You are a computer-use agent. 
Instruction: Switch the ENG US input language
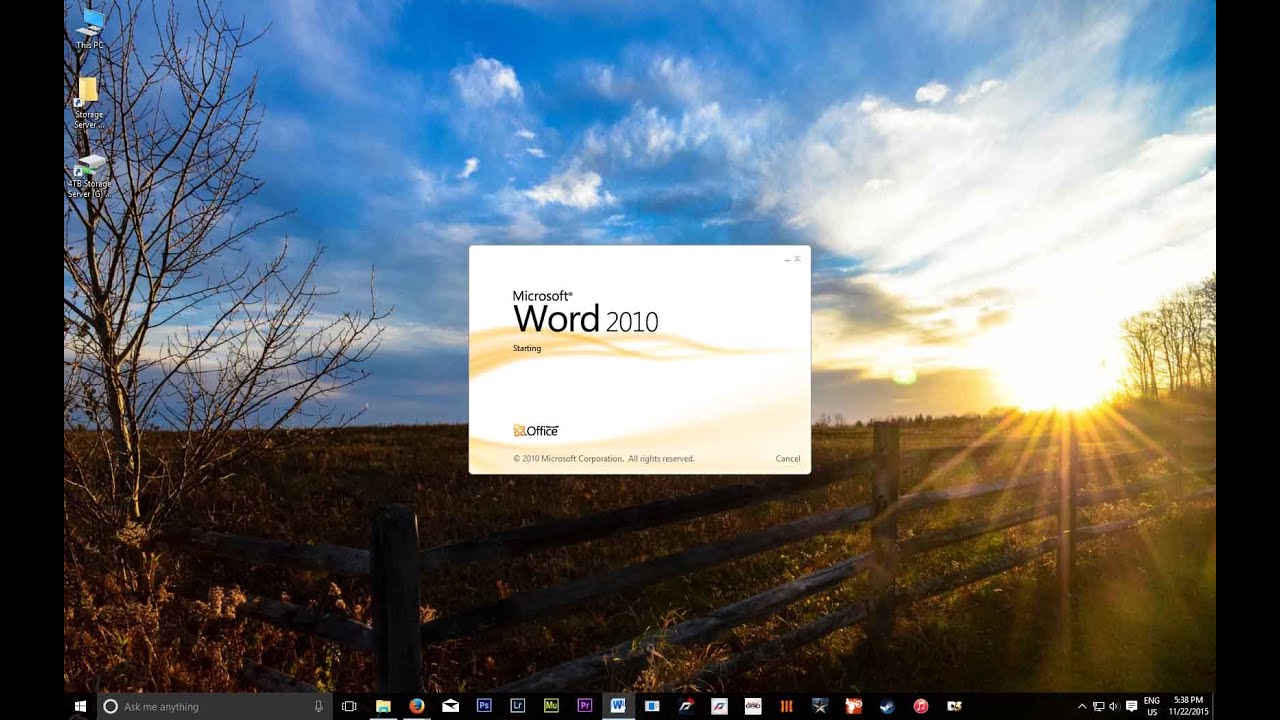[x=1152, y=706]
